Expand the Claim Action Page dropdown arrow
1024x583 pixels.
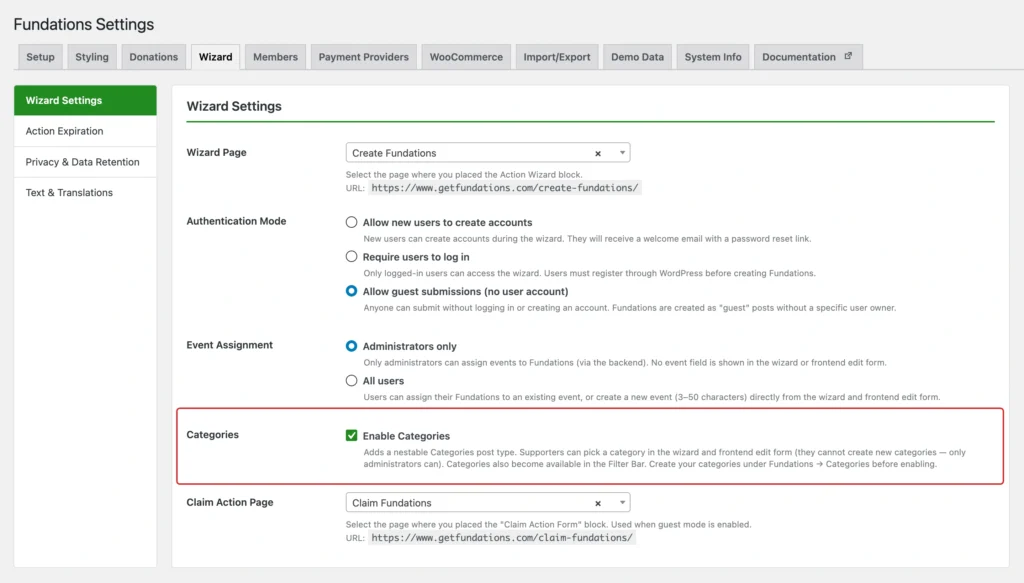pyautogui.click(x=622, y=503)
